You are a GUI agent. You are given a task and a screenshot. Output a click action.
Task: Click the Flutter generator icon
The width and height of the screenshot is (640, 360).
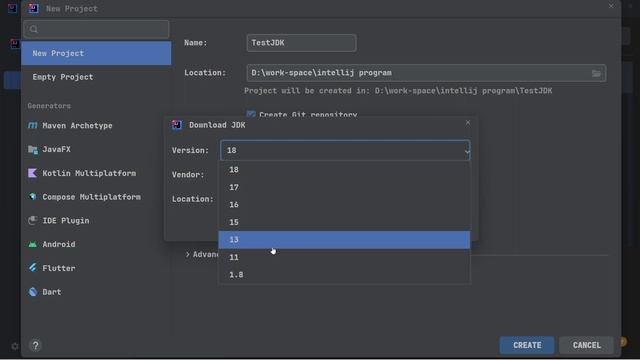(x=33, y=268)
